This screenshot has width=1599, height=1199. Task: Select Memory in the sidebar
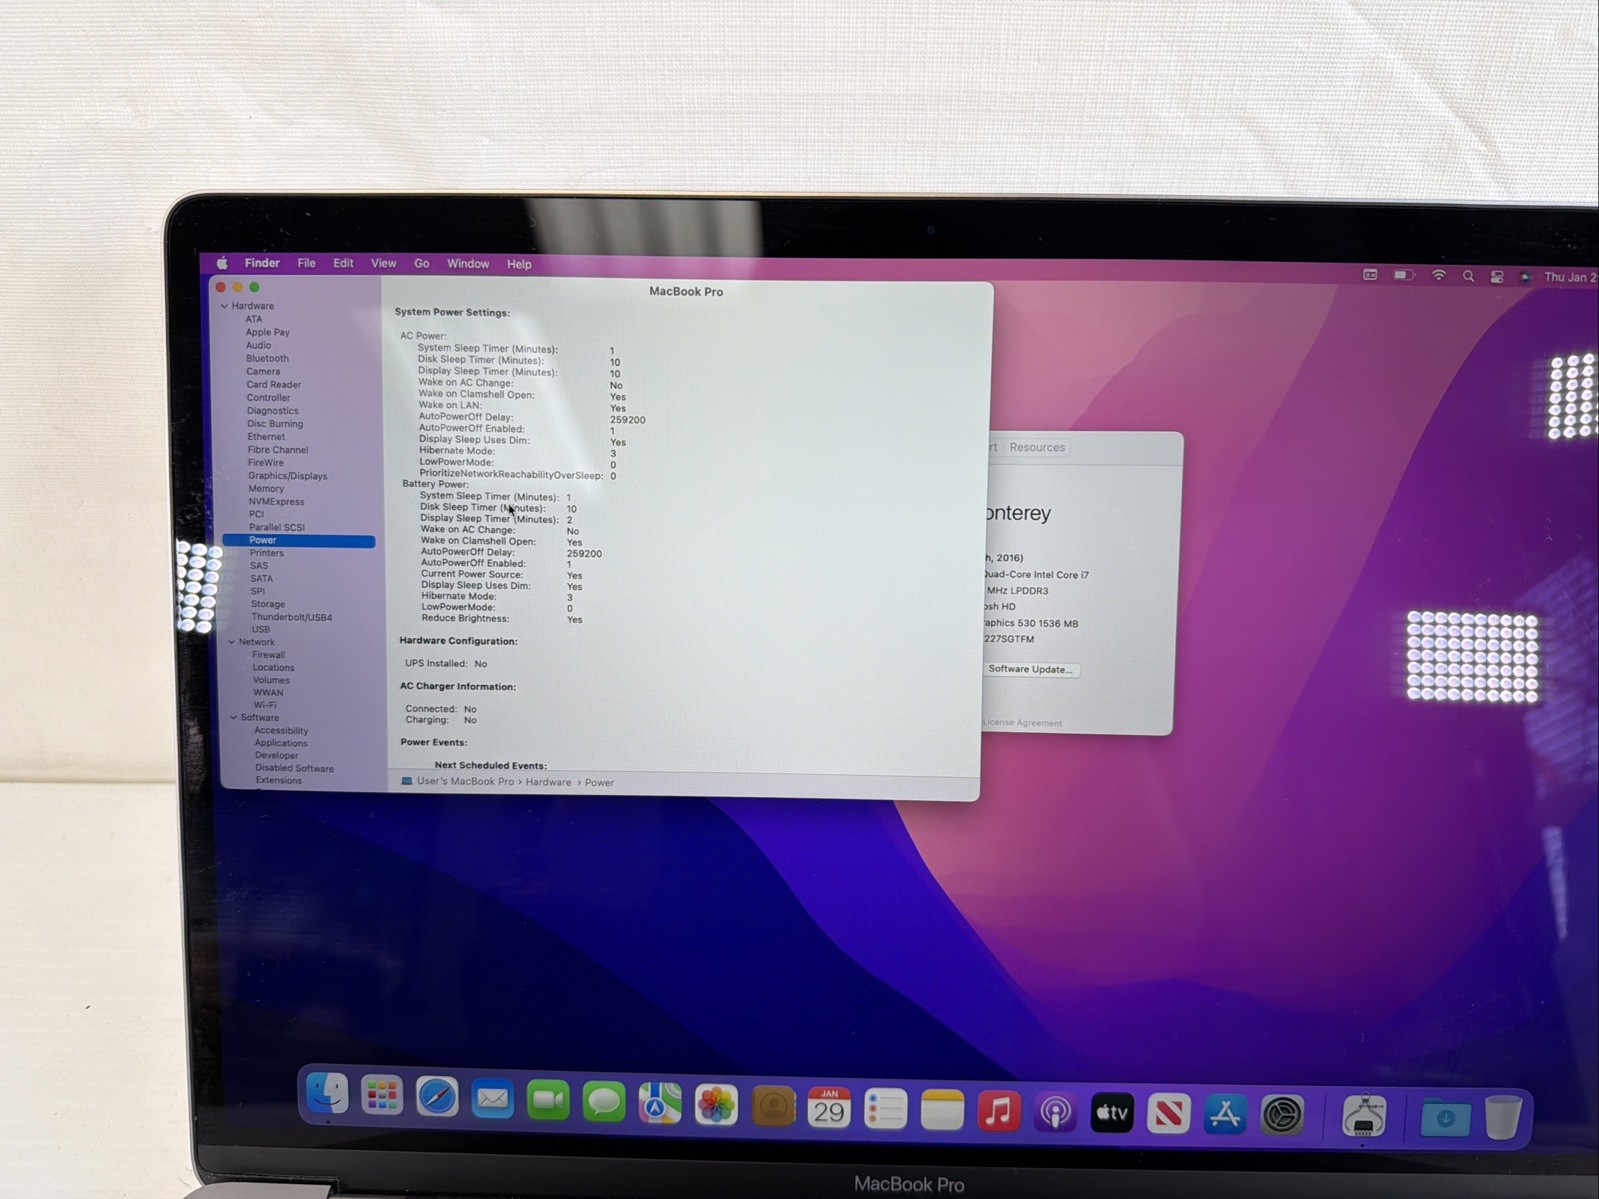(266, 489)
